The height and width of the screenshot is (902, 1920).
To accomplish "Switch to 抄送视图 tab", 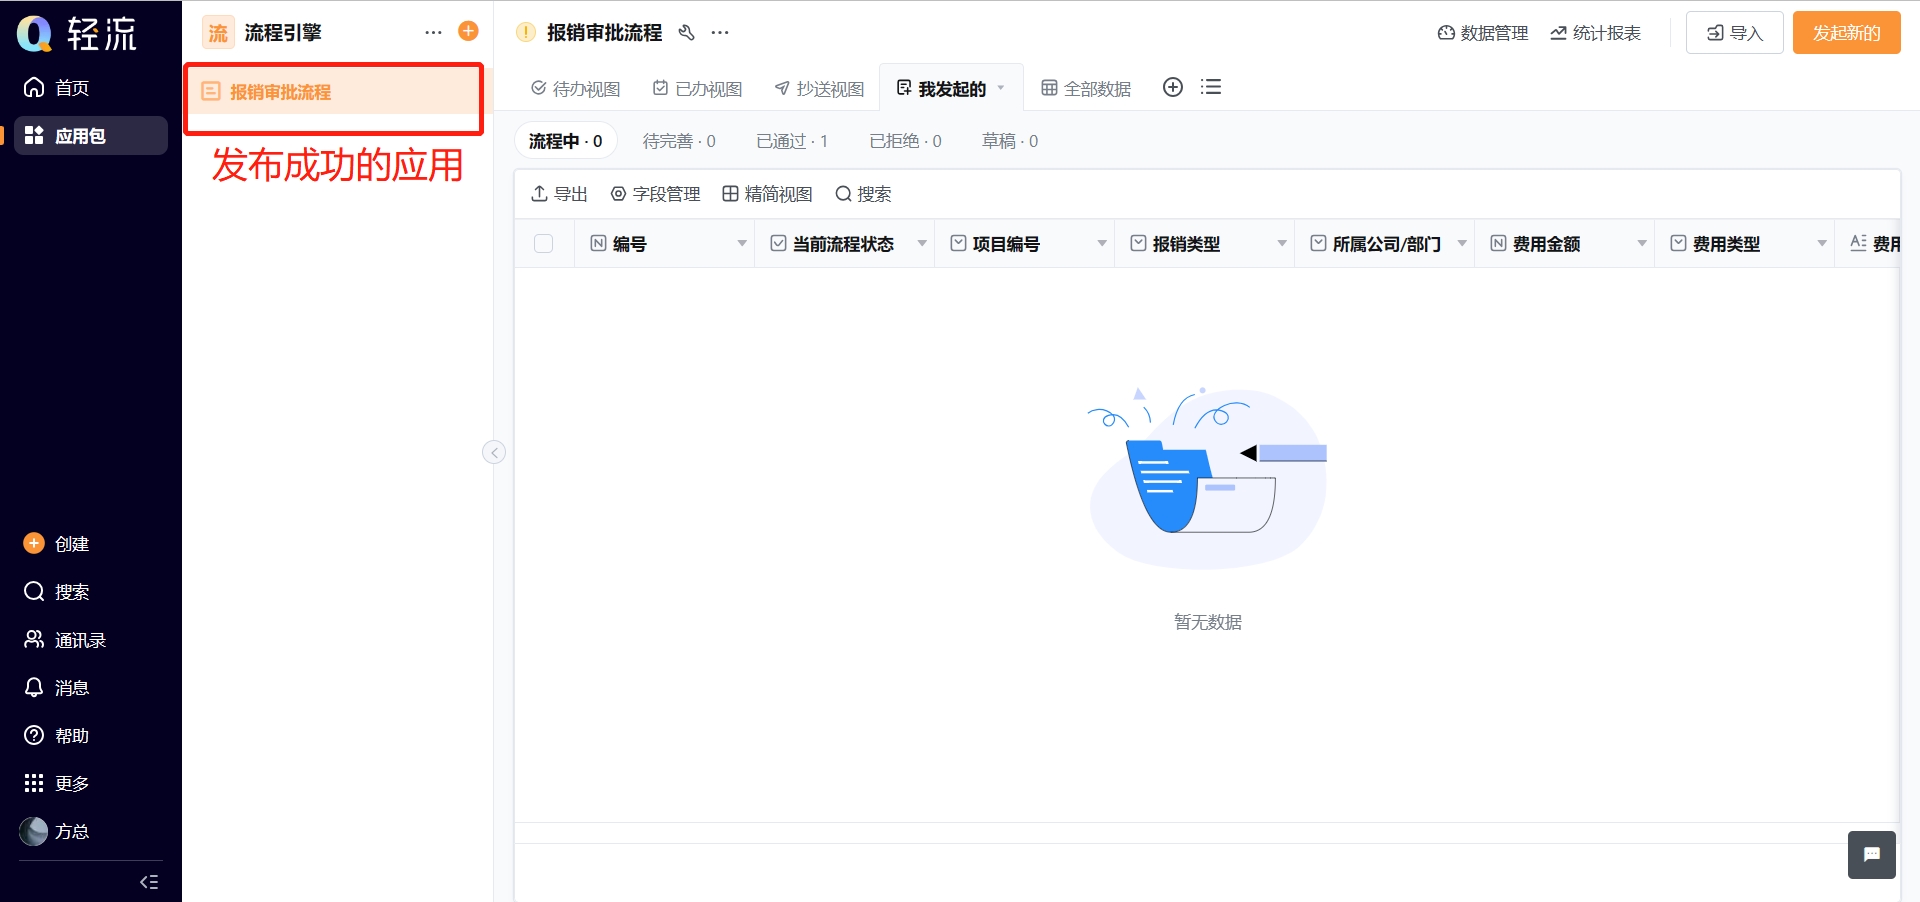I will [x=819, y=89].
